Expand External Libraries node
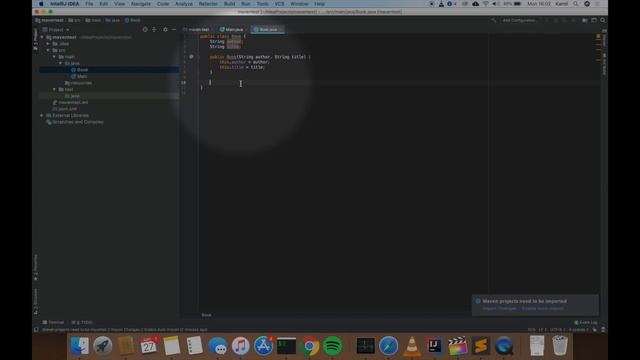The width and height of the screenshot is (640, 360). [42, 116]
